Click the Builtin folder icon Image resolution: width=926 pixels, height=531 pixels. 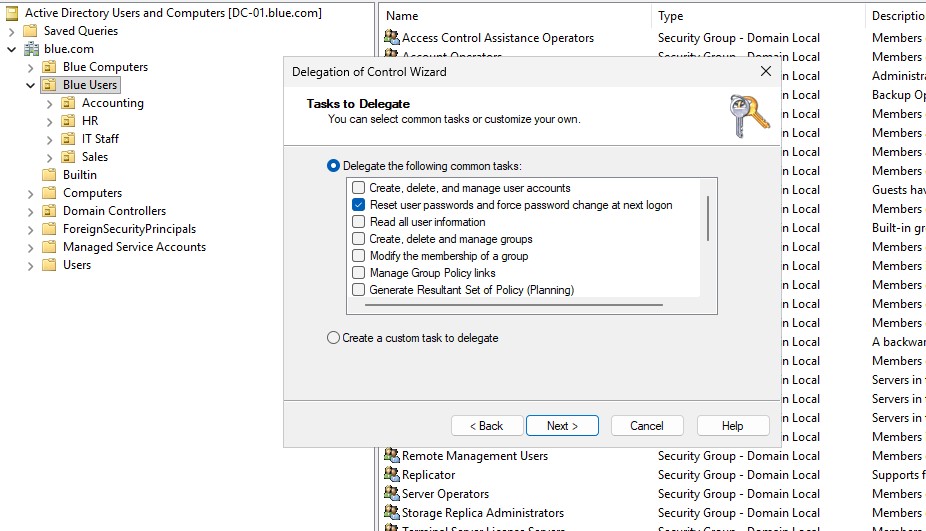tap(50, 175)
